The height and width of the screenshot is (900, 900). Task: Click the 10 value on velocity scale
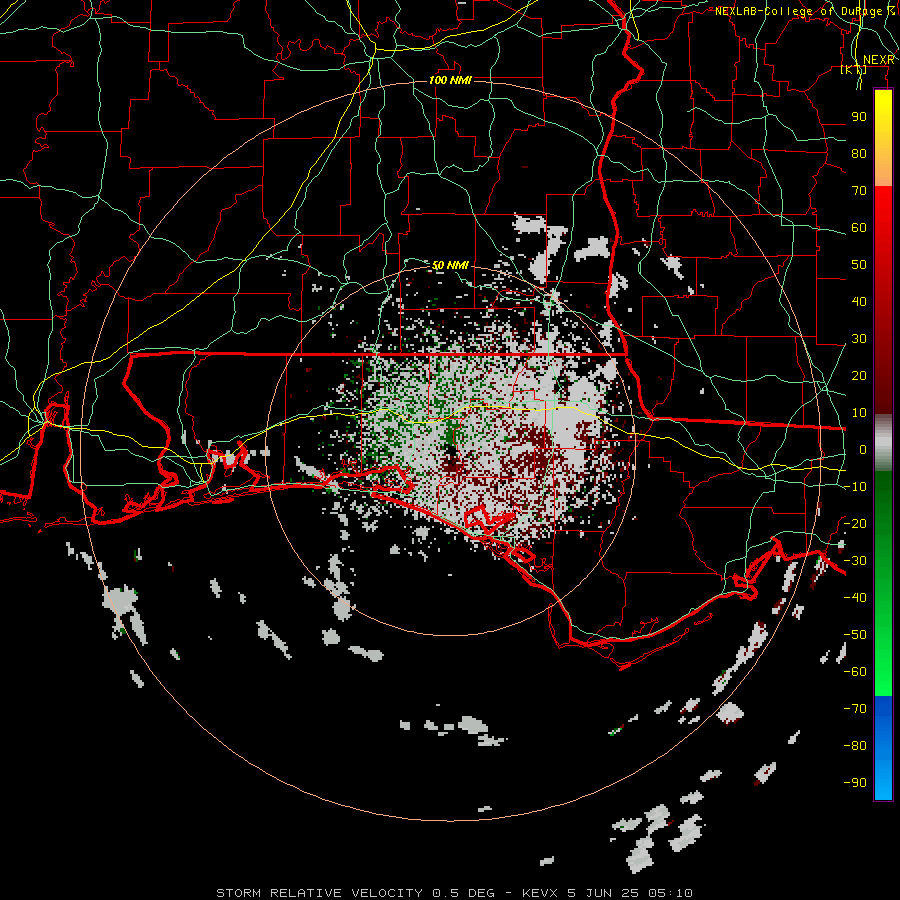pos(859,413)
